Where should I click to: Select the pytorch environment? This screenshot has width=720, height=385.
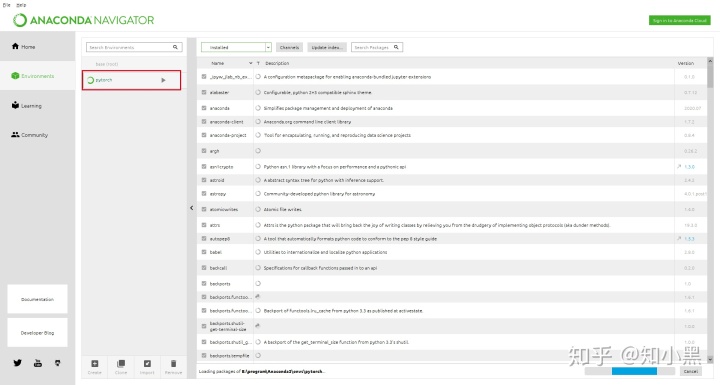pos(104,80)
